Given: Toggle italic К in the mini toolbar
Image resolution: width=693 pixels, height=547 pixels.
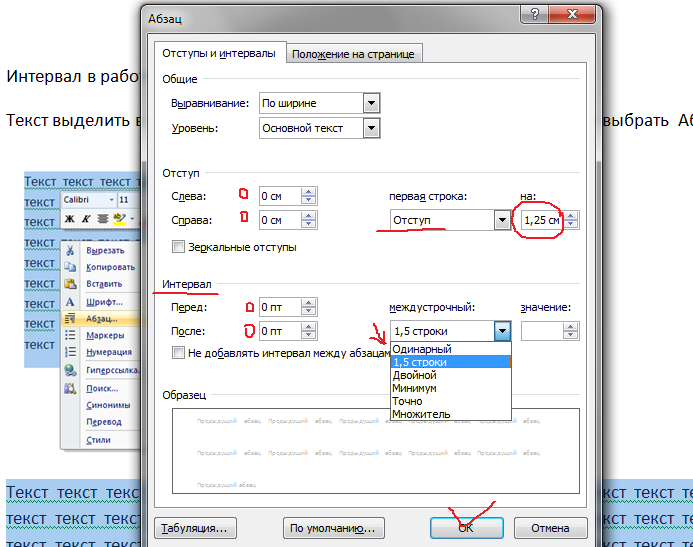Looking at the screenshot, I should coord(86,218).
